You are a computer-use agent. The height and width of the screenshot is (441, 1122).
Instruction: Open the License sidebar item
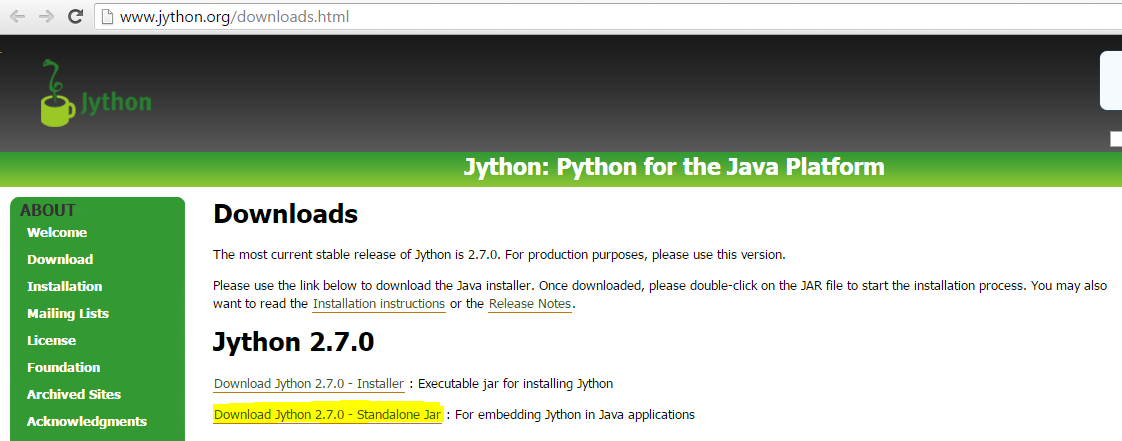(x=52, y=341)
